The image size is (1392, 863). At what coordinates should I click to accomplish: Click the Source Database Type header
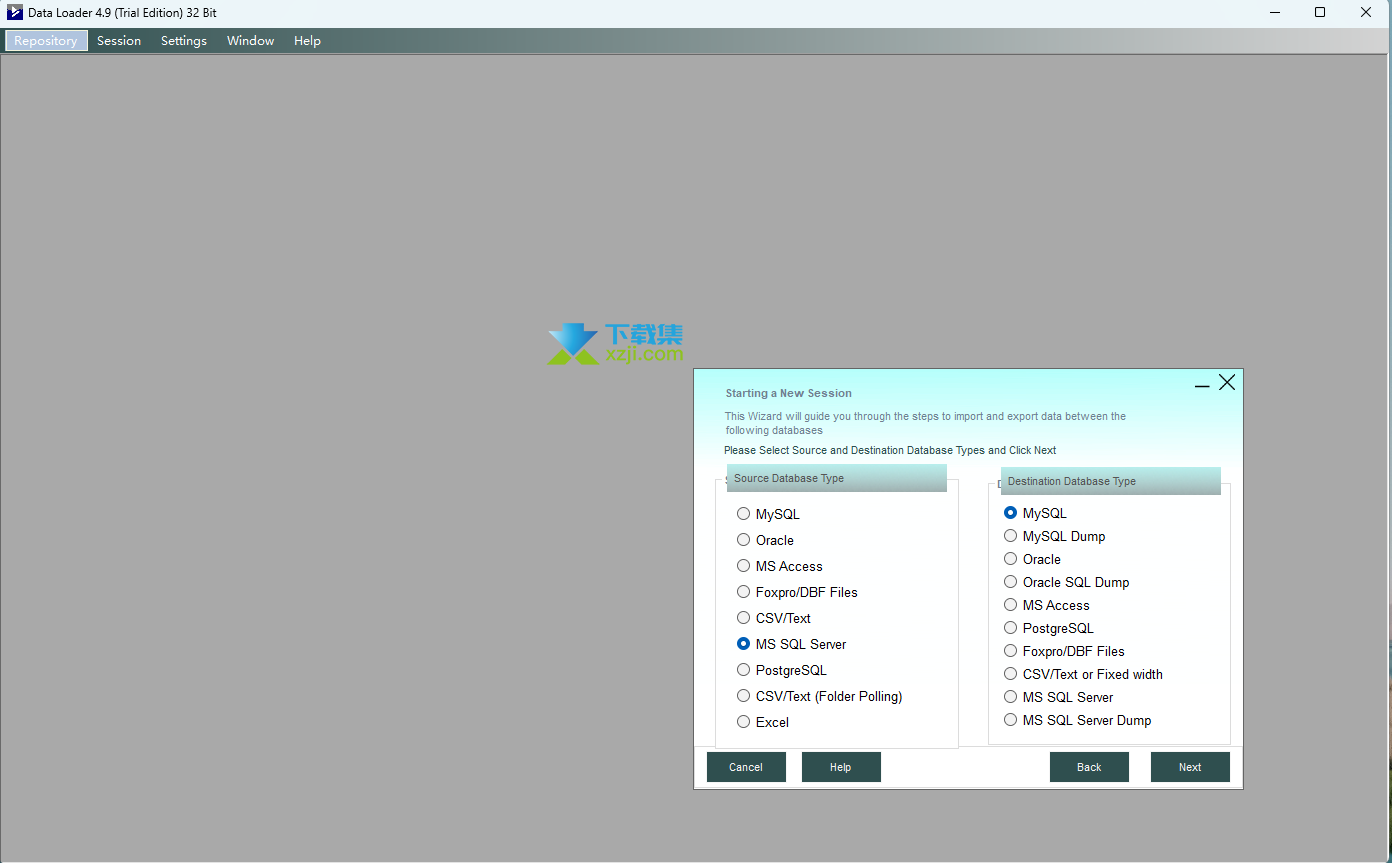(837, 478)
